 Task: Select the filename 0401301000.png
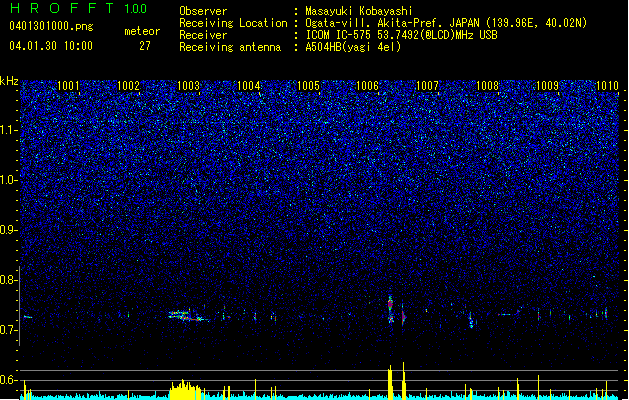tap(51, 26)
